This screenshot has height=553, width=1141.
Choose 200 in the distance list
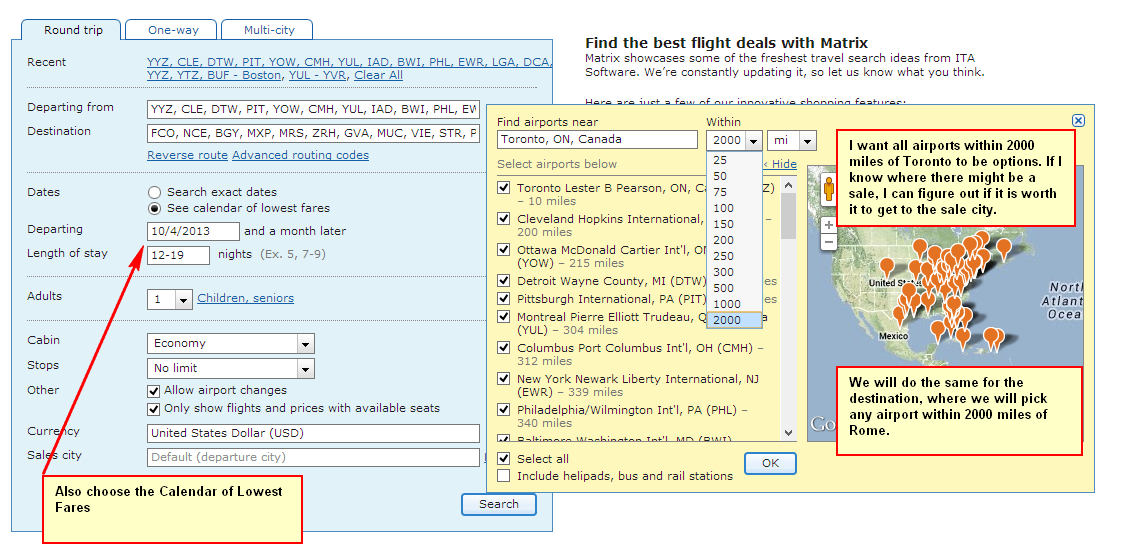click(734, 240)
